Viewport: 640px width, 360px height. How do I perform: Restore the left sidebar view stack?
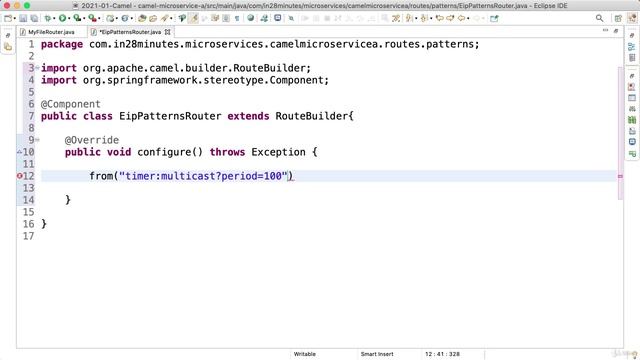(x=8, y=36)
